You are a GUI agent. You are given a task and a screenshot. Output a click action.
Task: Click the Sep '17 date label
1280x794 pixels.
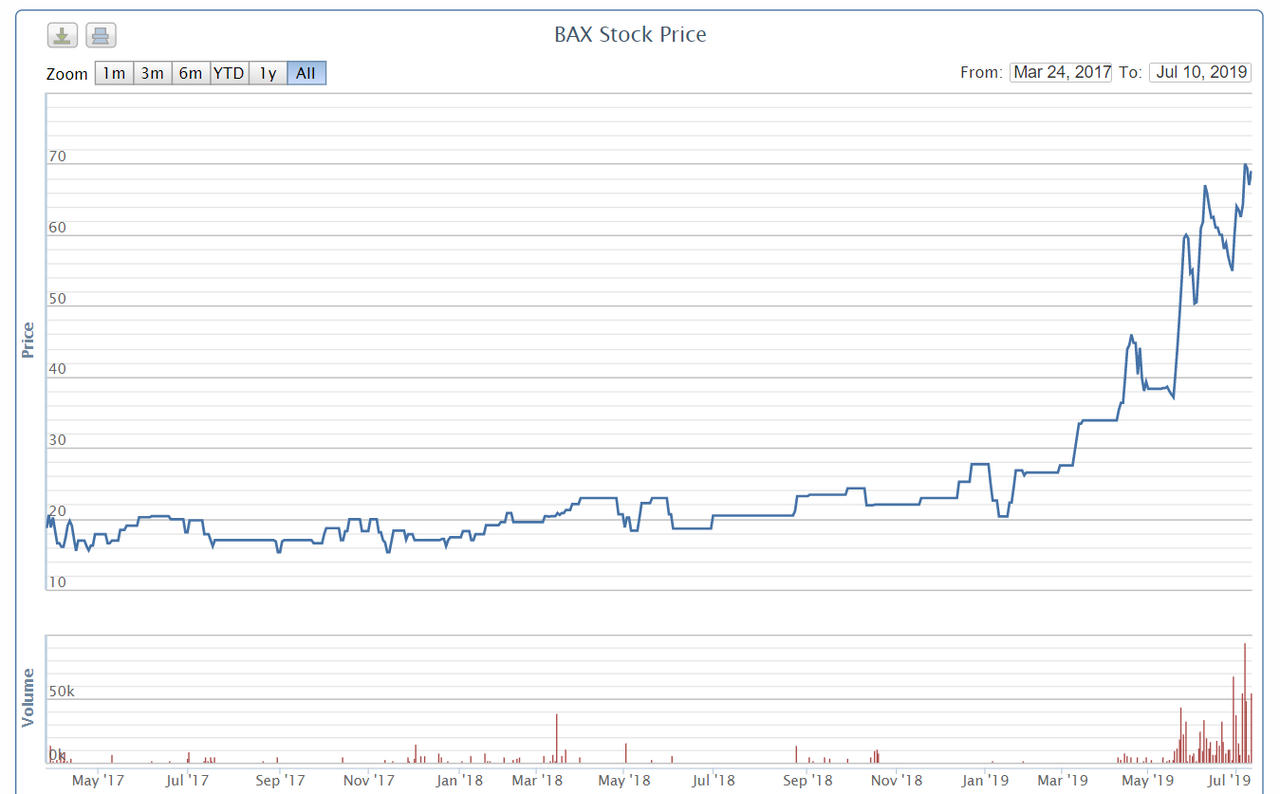pos(281,779)
